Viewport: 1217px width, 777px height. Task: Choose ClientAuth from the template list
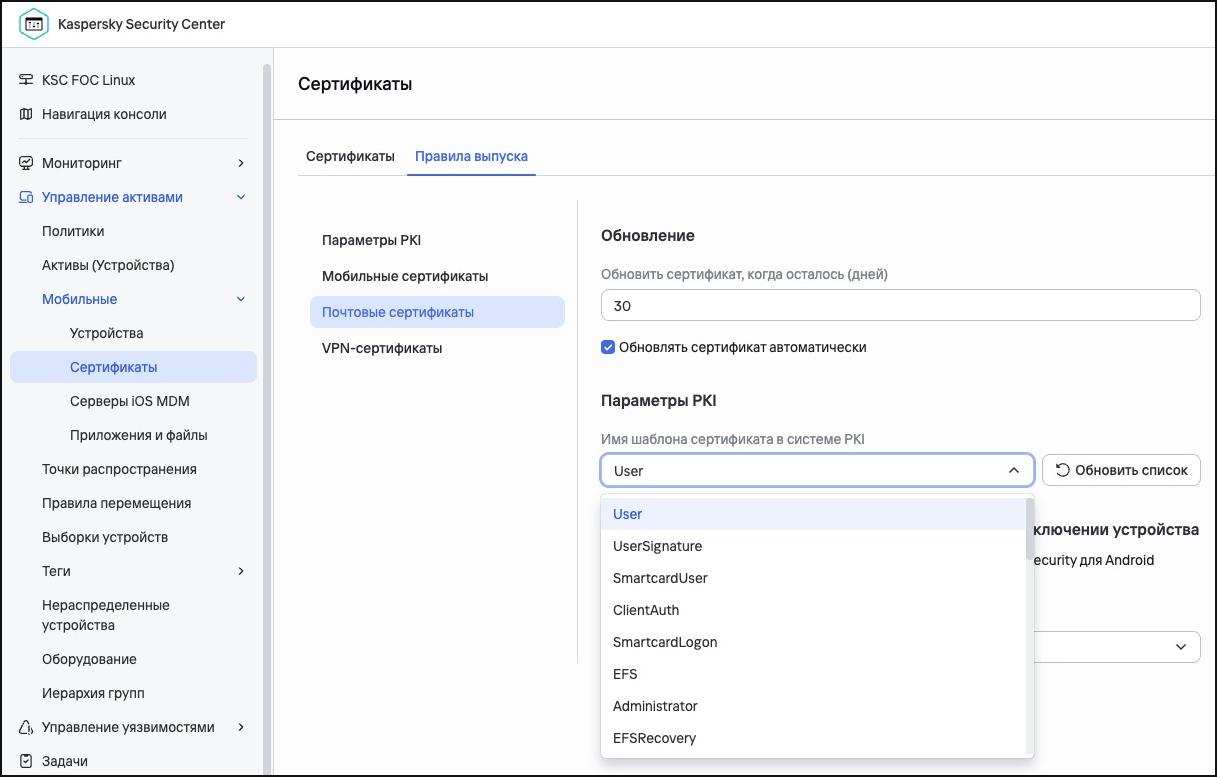[x=813, y=610]
